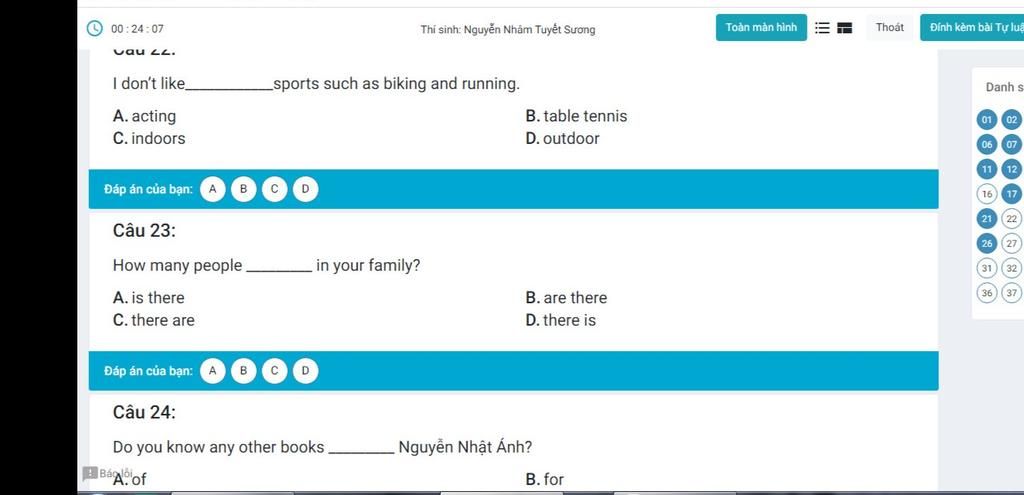Click the 'outdoor' option text in question 22
The height and width of the screenshot is (495, 1024).
pos(571,138)
